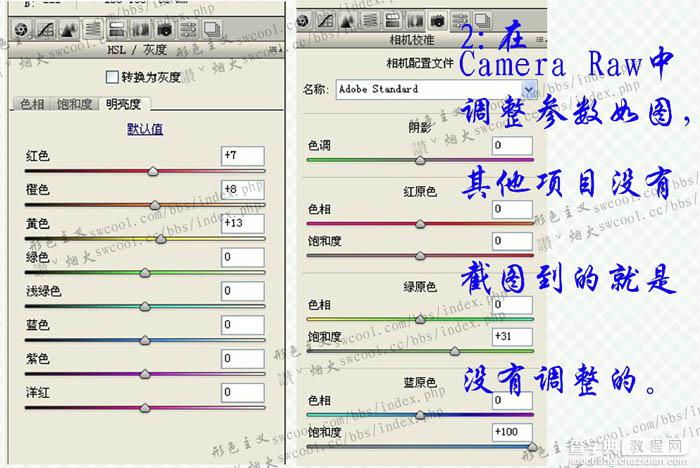Image resolution: width=700 pixels, height=468 pixels.
Task: Open Presets icon in 相机校准 panel toolbar
Action: 461,20
